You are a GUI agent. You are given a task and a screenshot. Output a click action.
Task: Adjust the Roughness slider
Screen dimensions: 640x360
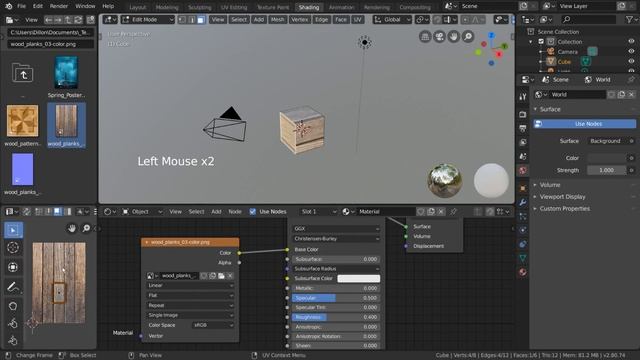click(336, 317)
